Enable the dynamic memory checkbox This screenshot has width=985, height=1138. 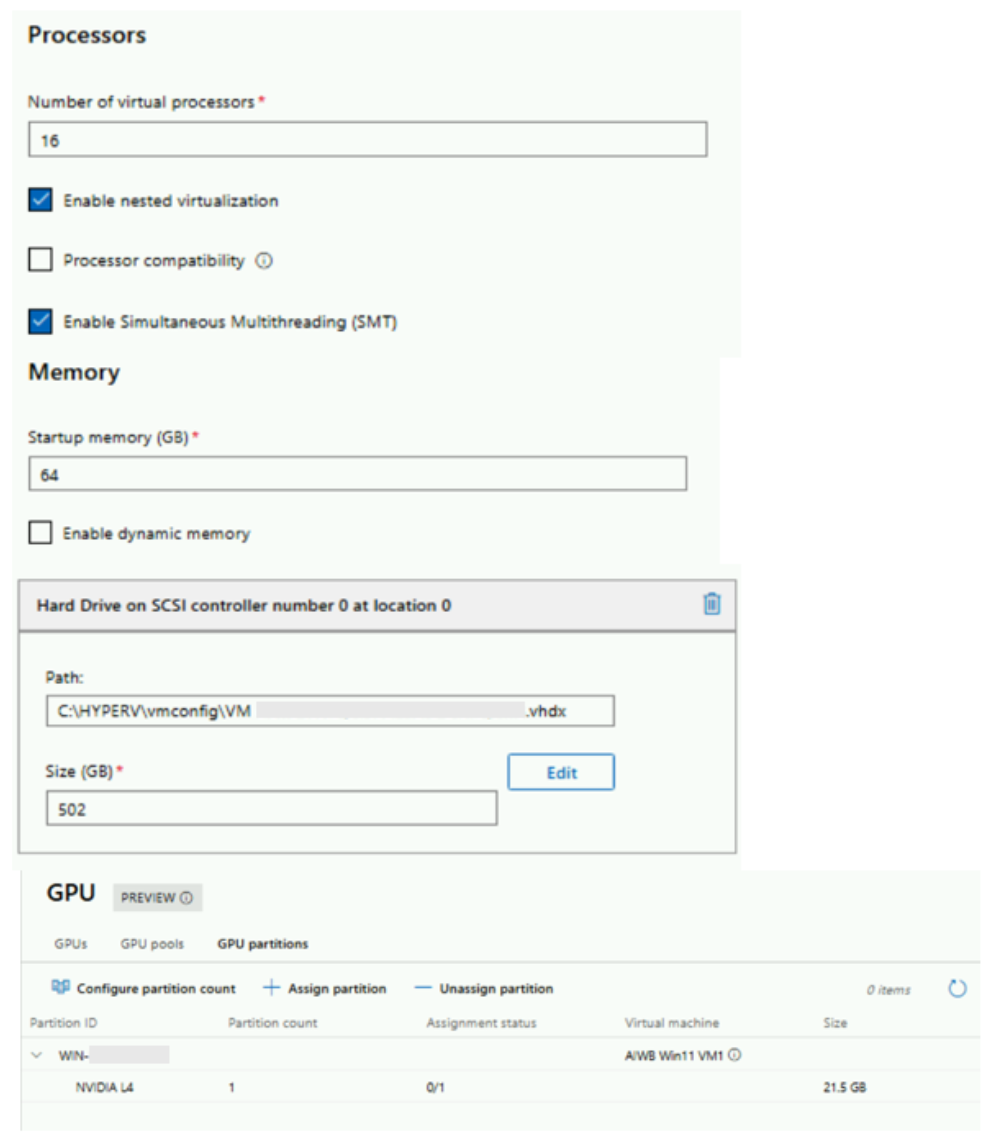click(x=41, y=534)
